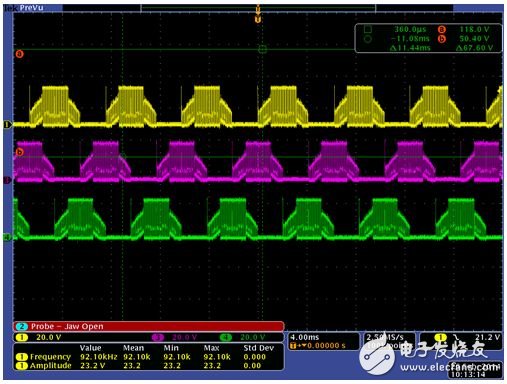
Task: Click the 'Δ11.44ms' cursor delta time readout
Action: [x=410, y=48]
